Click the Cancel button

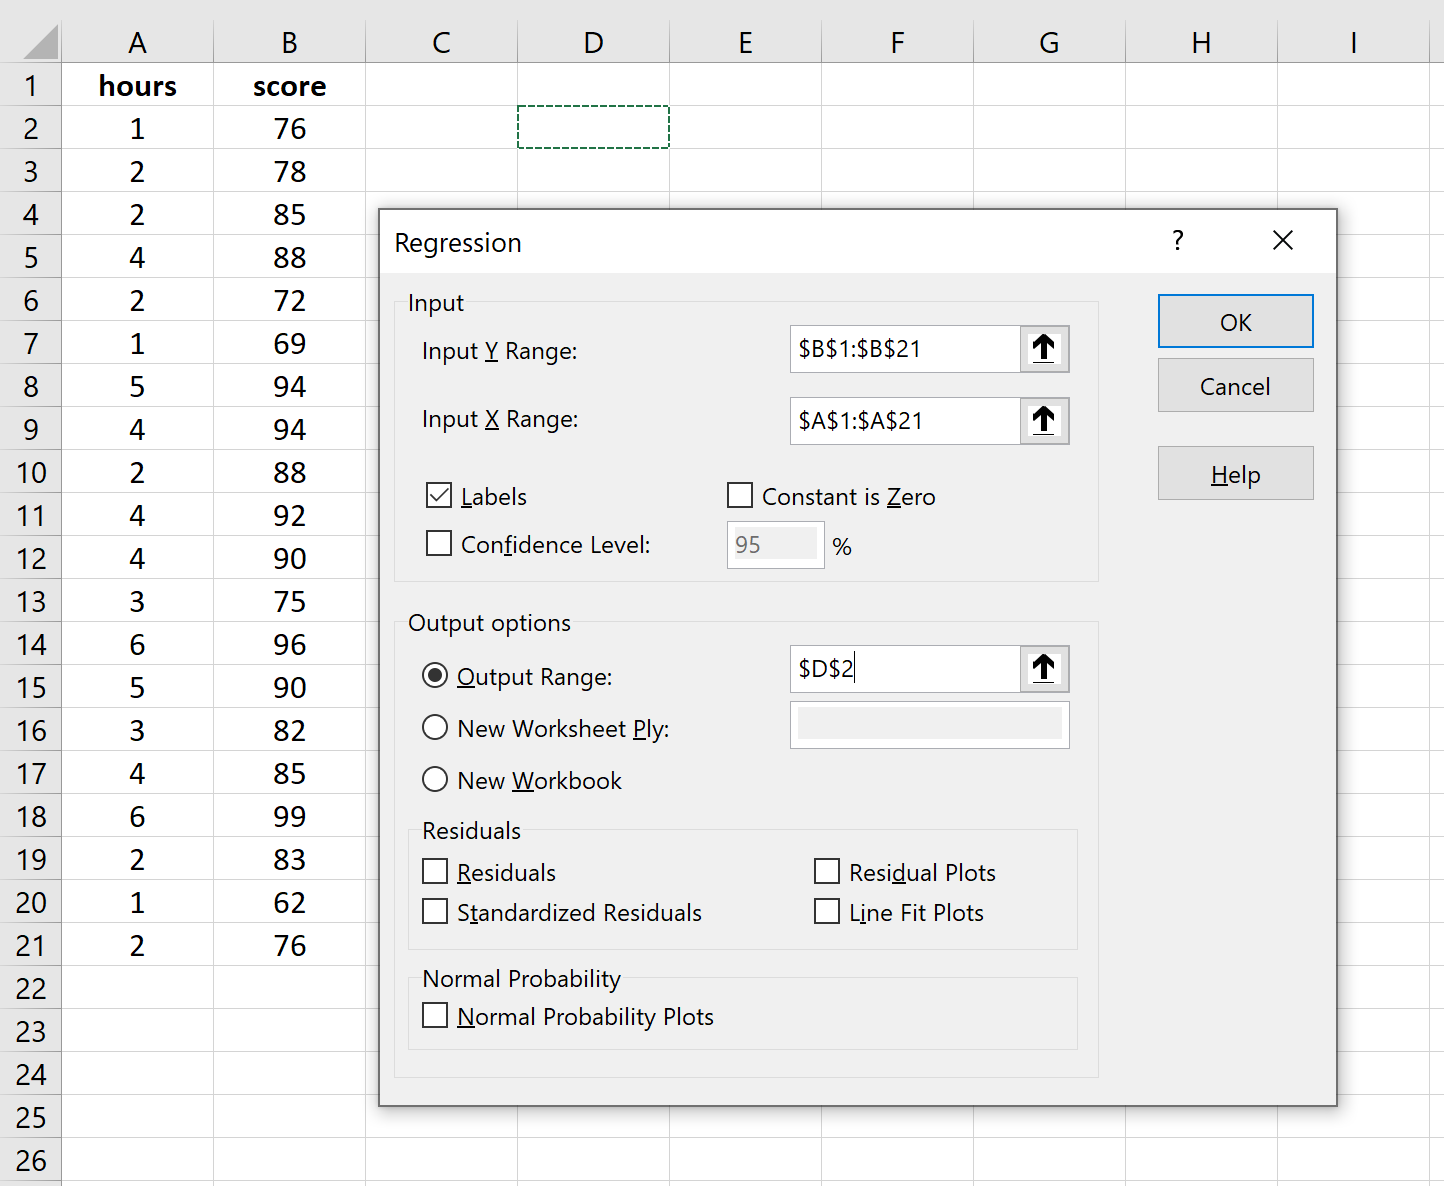point(1235,386)
